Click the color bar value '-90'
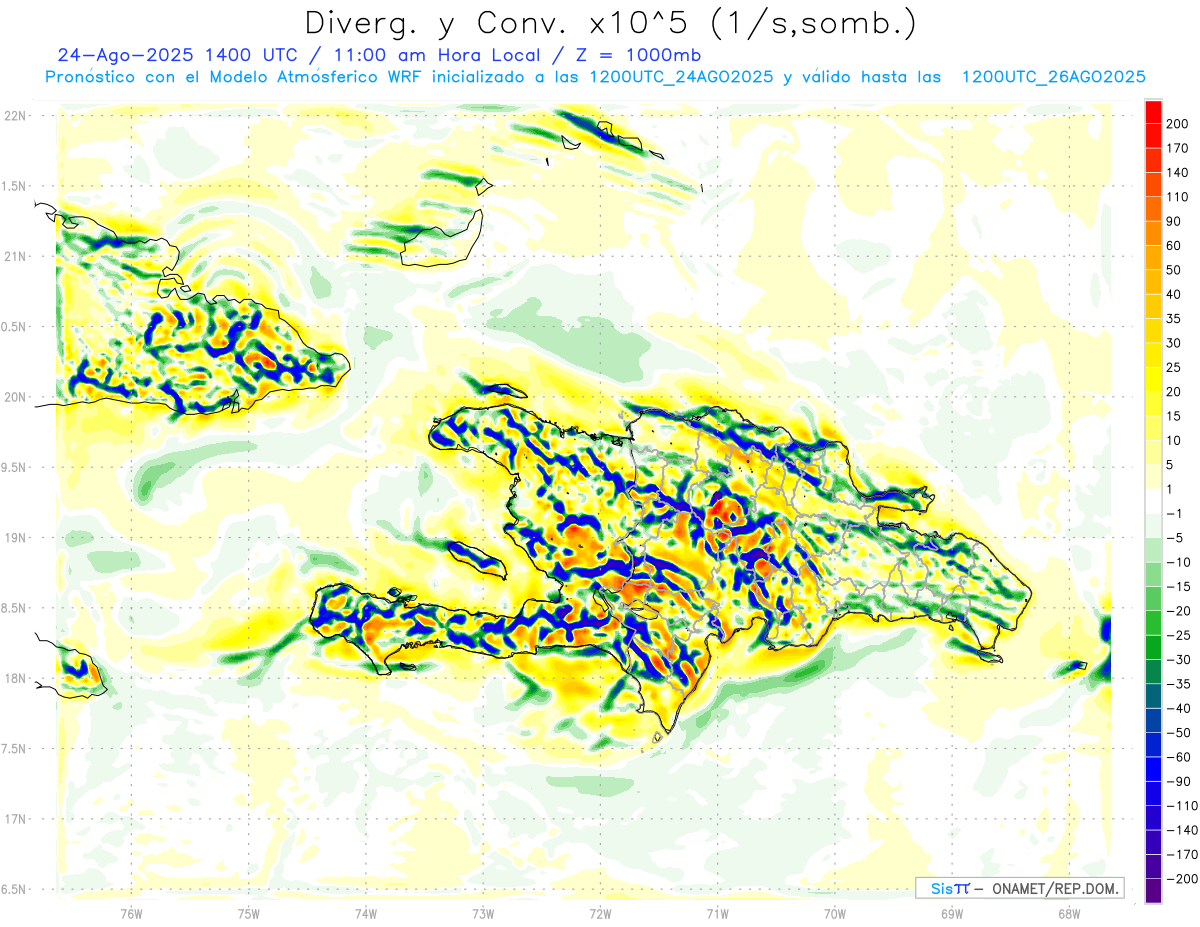The height and width of the screenshot is (927, 1200). pyautogui.click(x=1177, y=781)
